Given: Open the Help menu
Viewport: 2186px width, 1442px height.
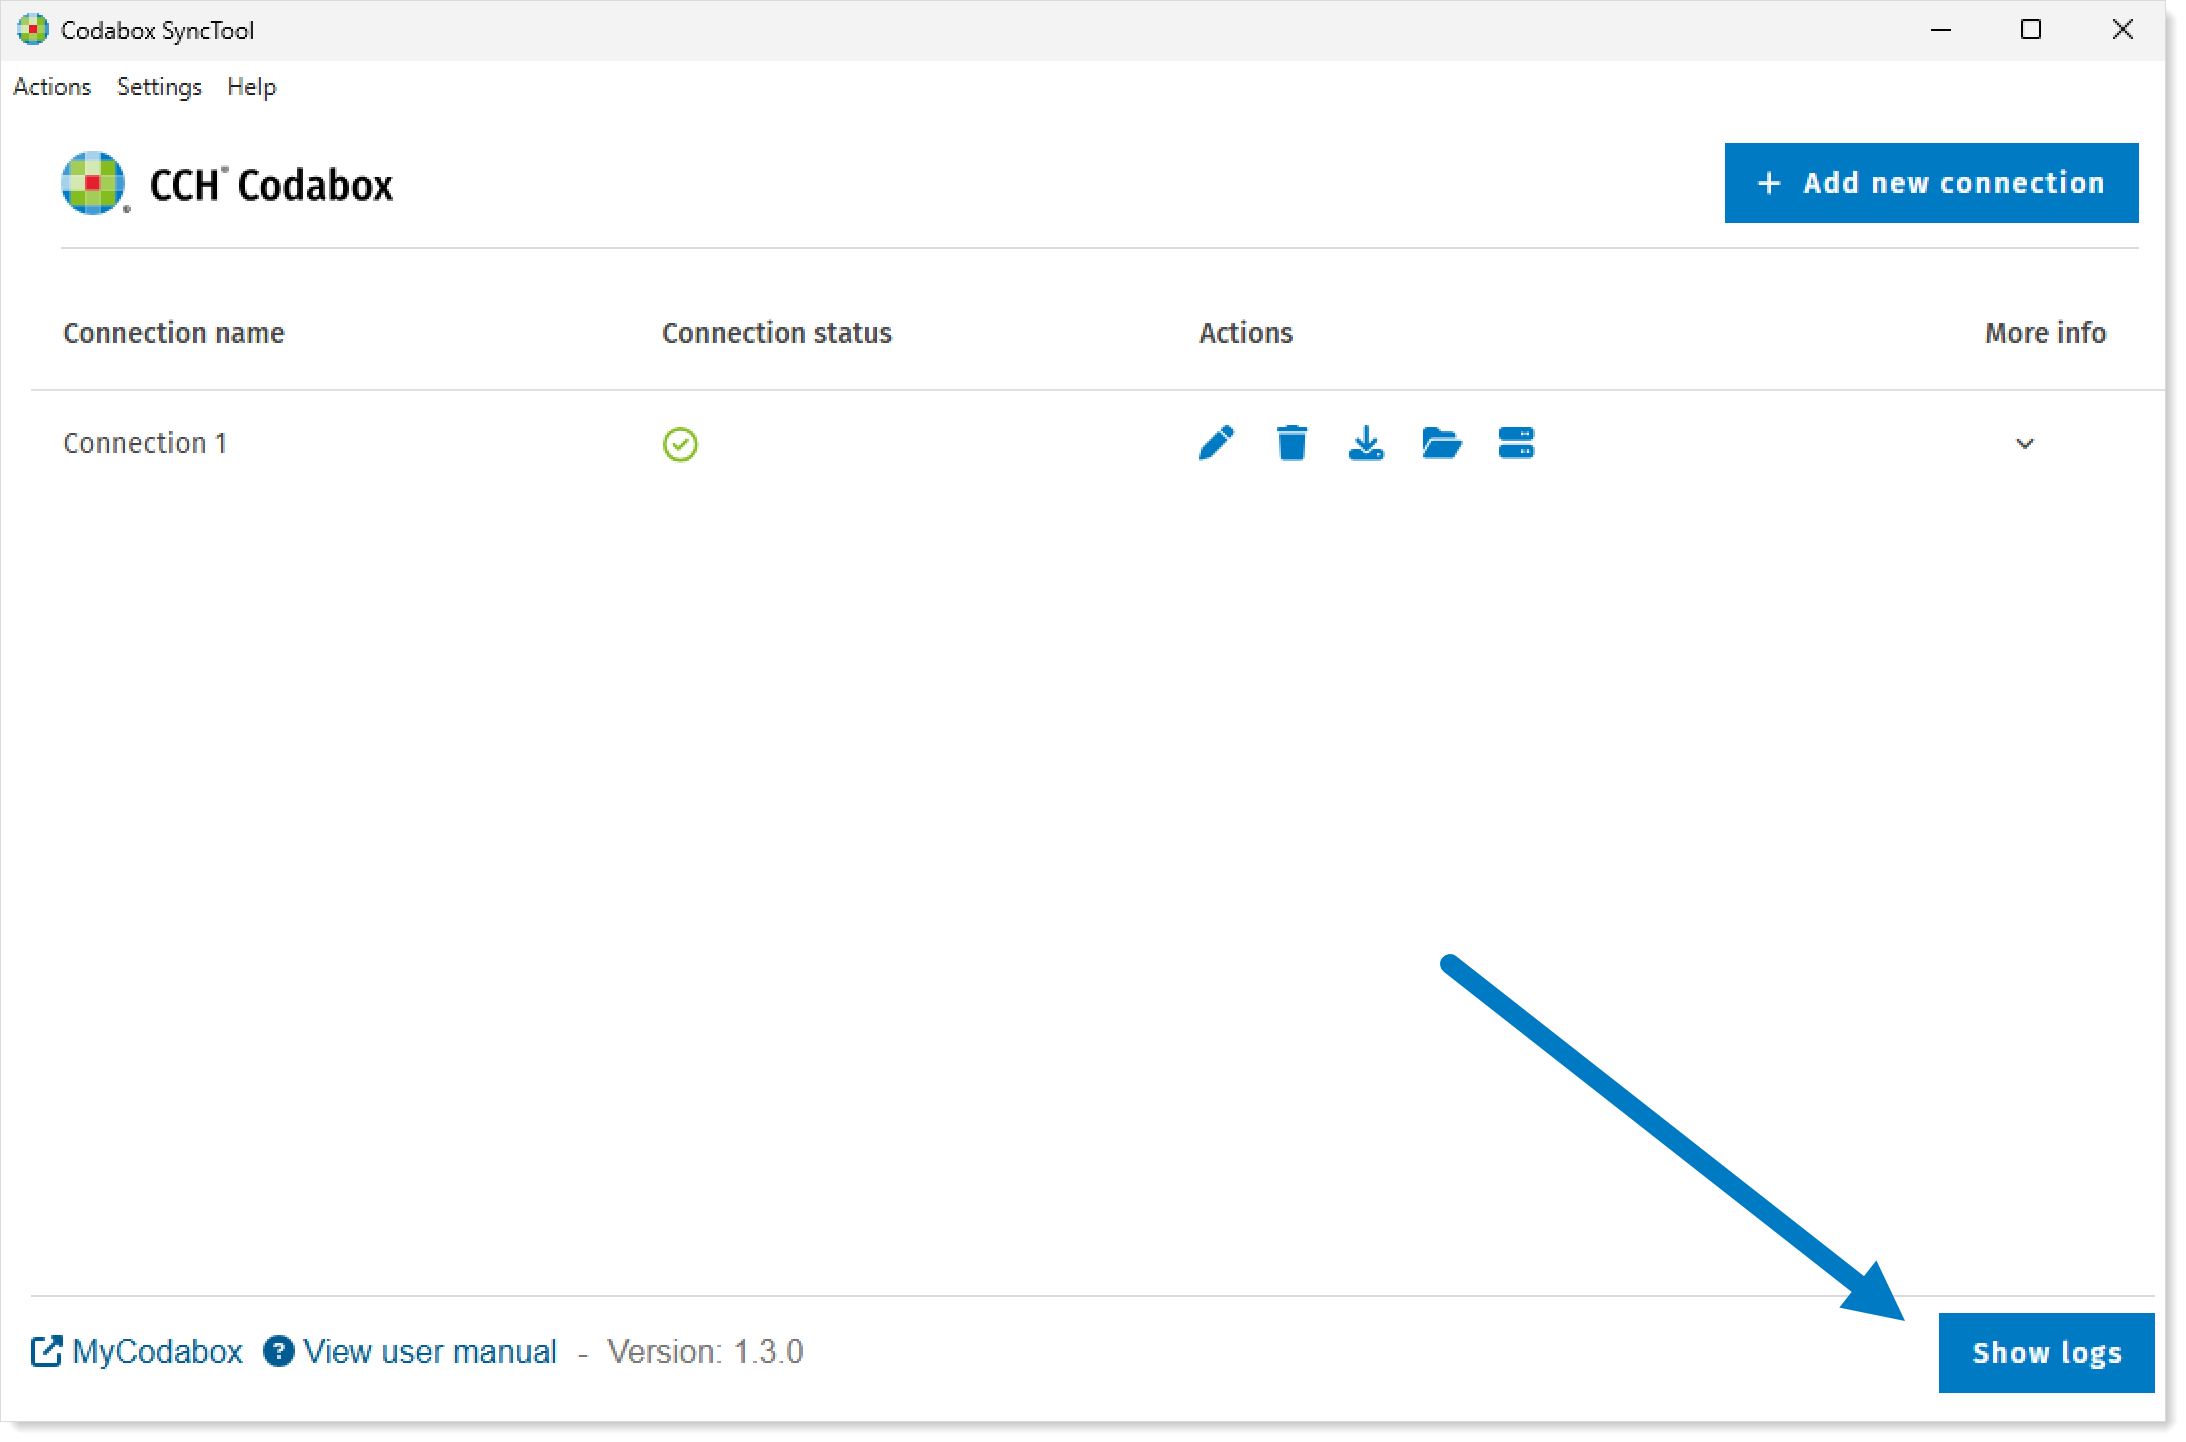Looking at the screenshot, I should coord(251,87).
